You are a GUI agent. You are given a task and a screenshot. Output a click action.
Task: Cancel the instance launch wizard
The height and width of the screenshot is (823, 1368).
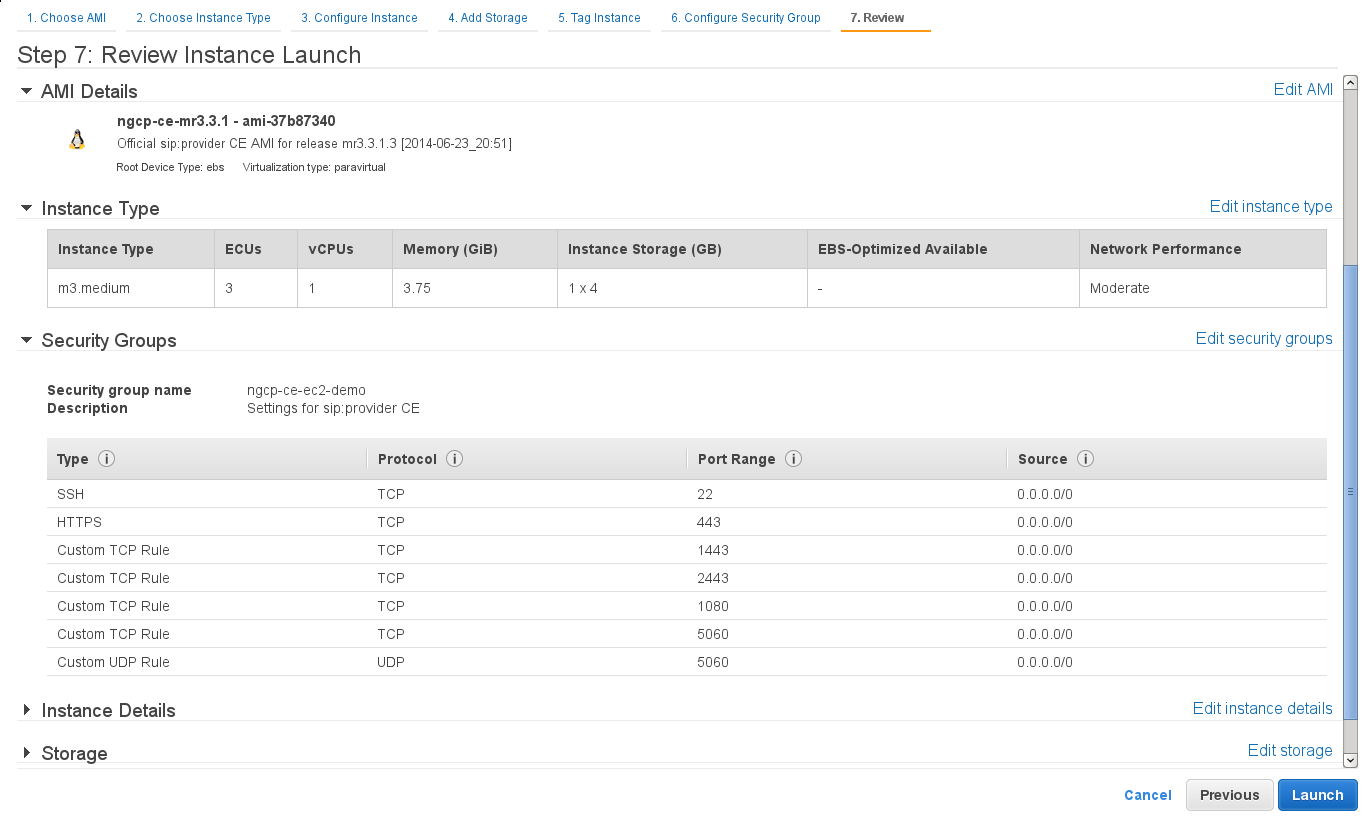pos(1147,795)
